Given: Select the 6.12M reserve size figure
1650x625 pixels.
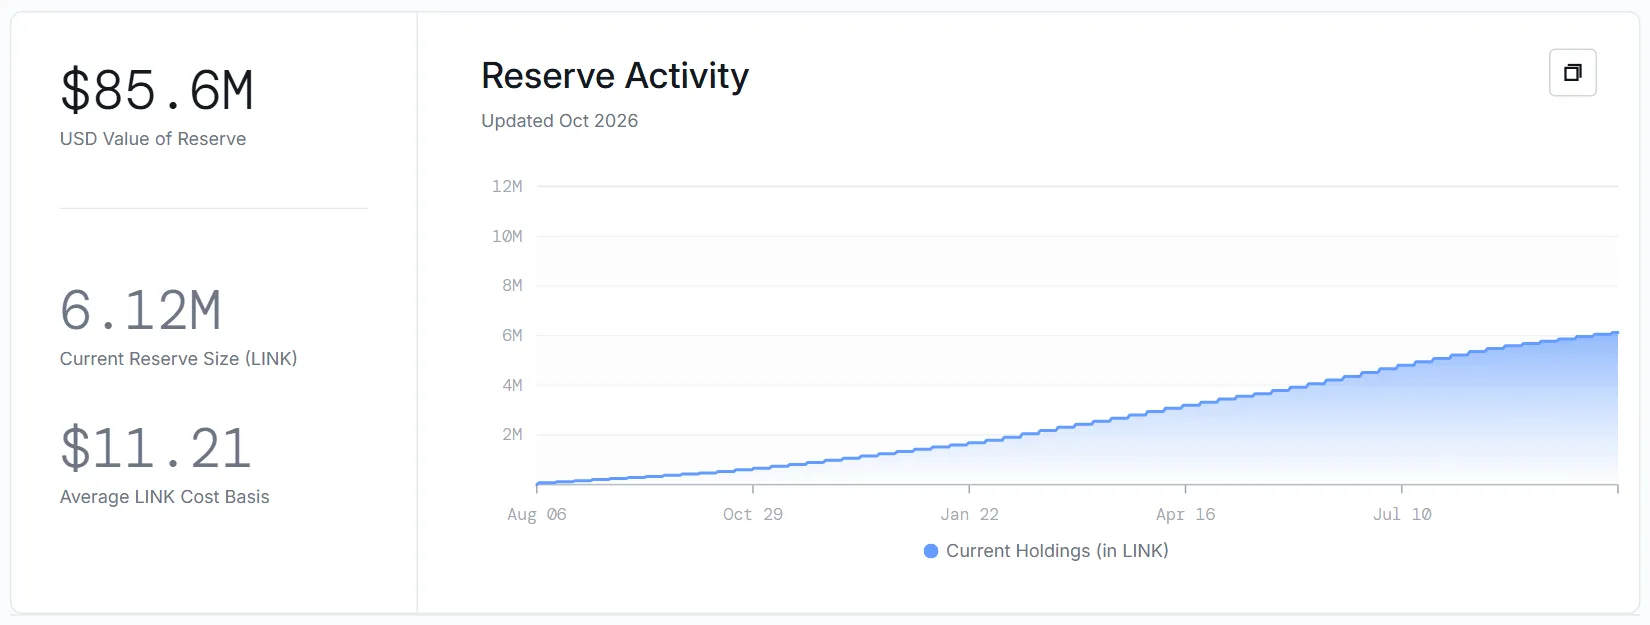Looking at the screenshot, I should (141, 310).
